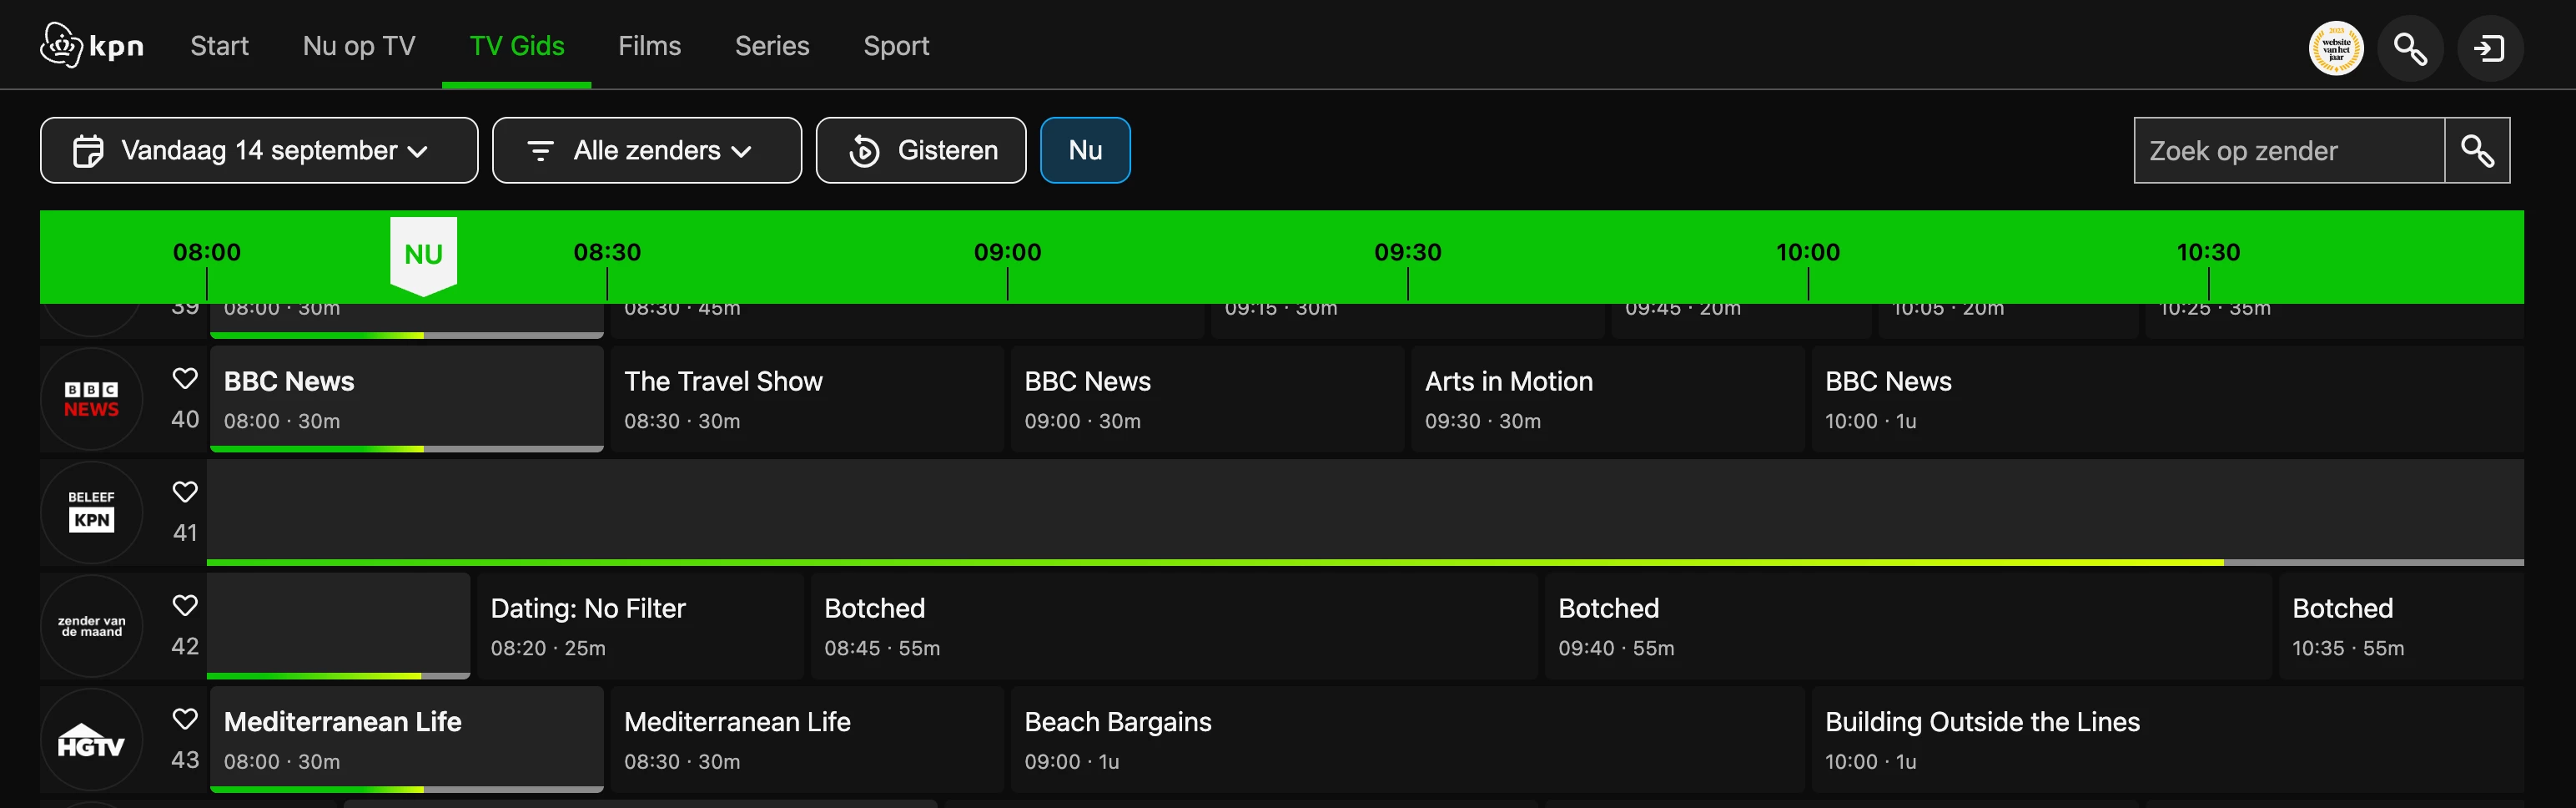Click the login arrow icon
2576x808 pixels.
(2489, 48)
